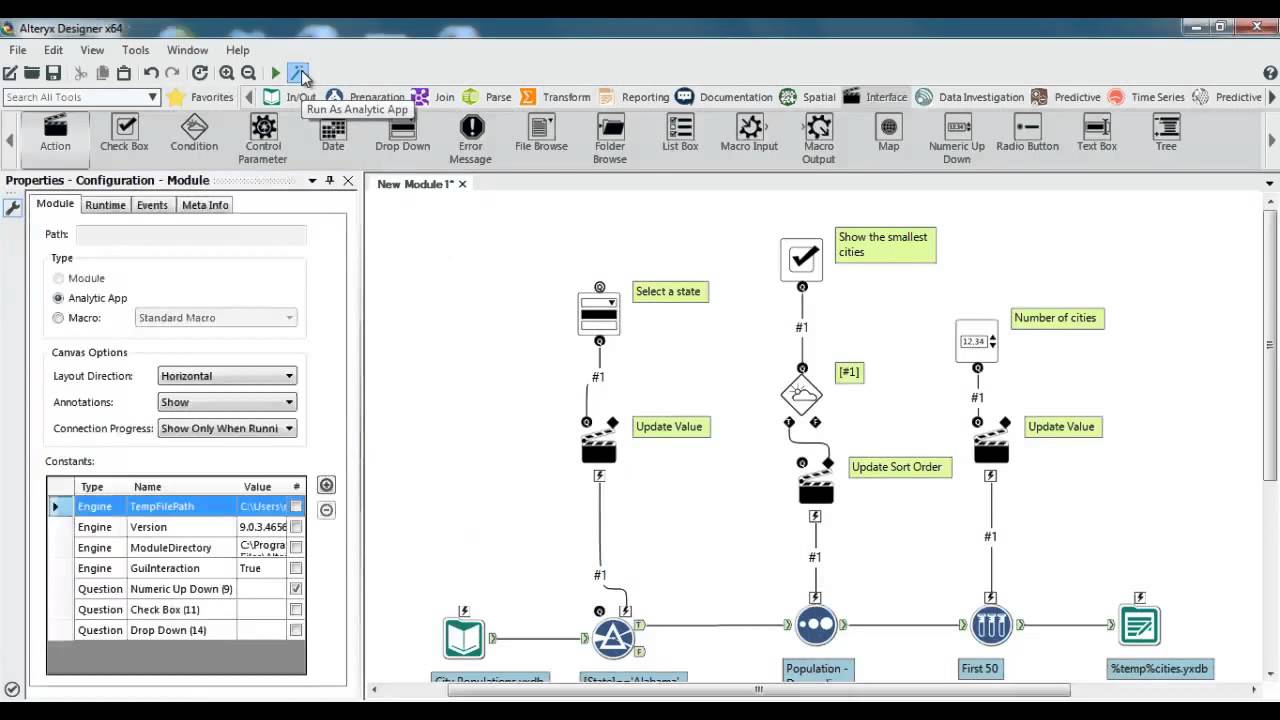1280x720 pixels.
Task: Toggle the checkbox for Check Box (11)
Action: tap(296, 610)
